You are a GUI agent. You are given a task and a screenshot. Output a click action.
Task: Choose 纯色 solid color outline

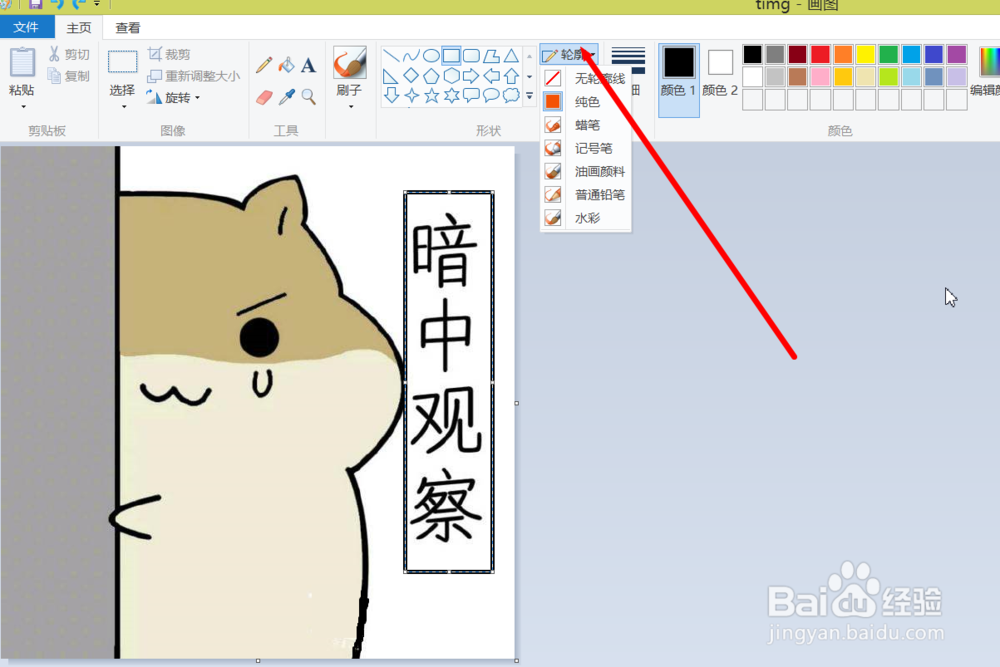pos(585,101)
